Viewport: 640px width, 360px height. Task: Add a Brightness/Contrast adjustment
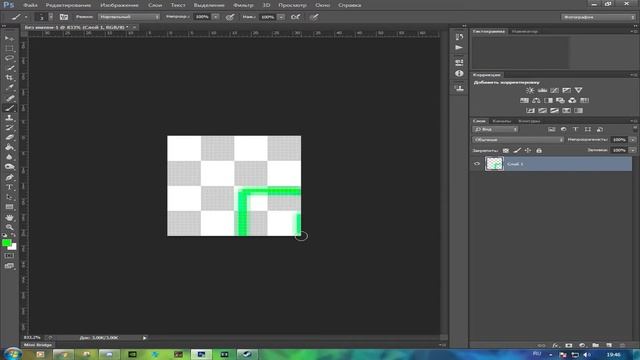point(530,90)
